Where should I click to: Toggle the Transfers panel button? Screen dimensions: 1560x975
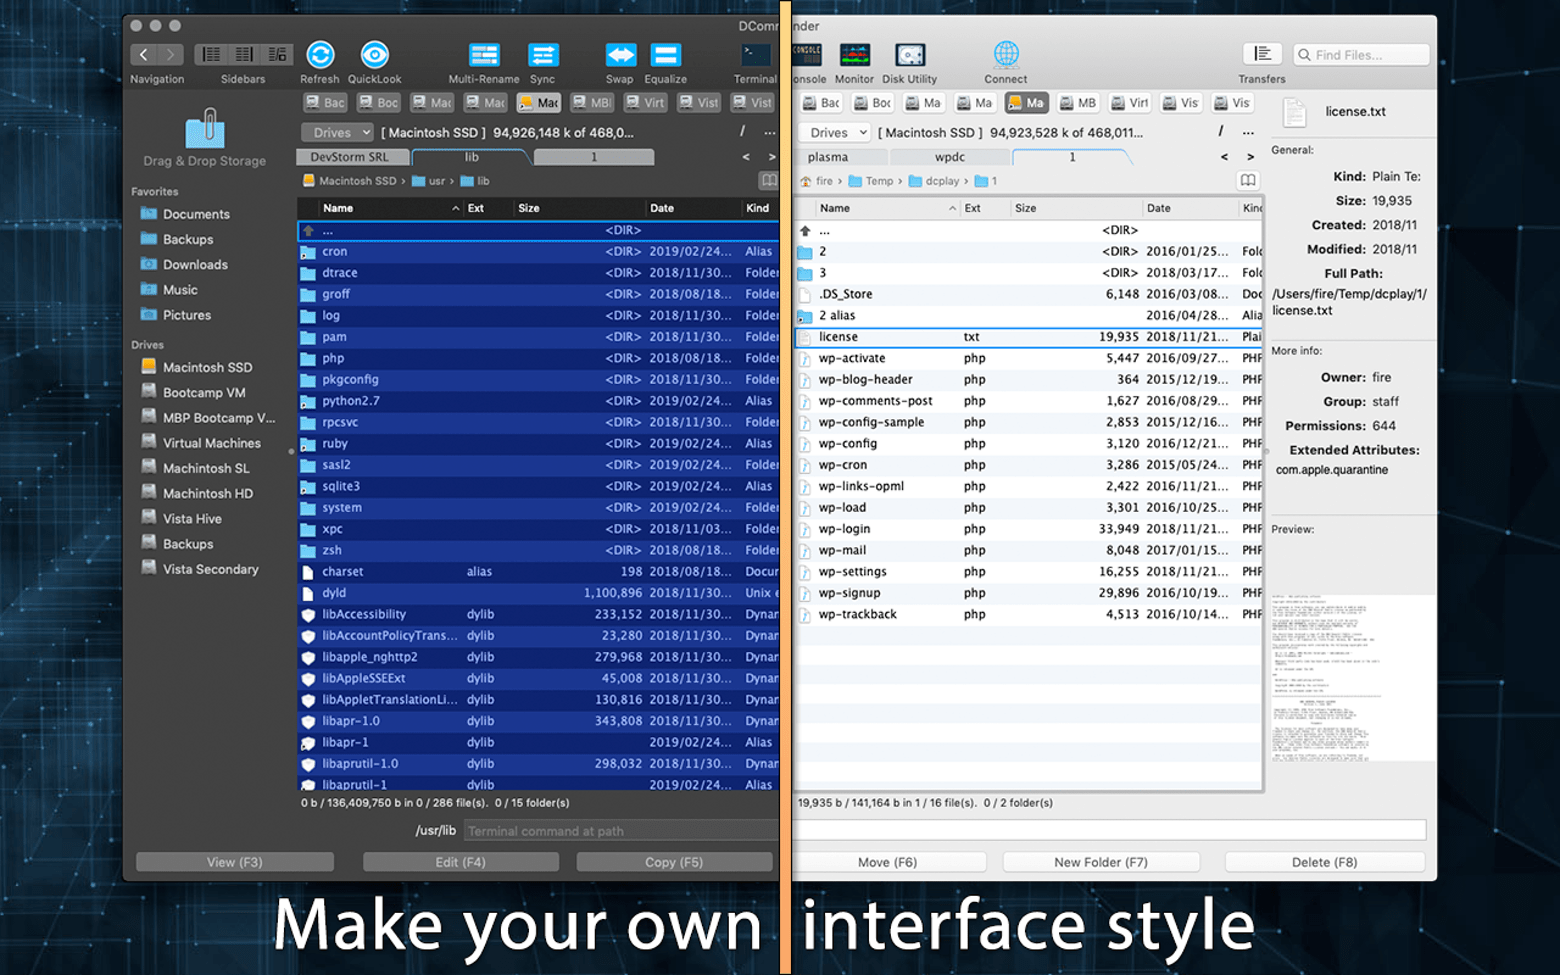1262,54
